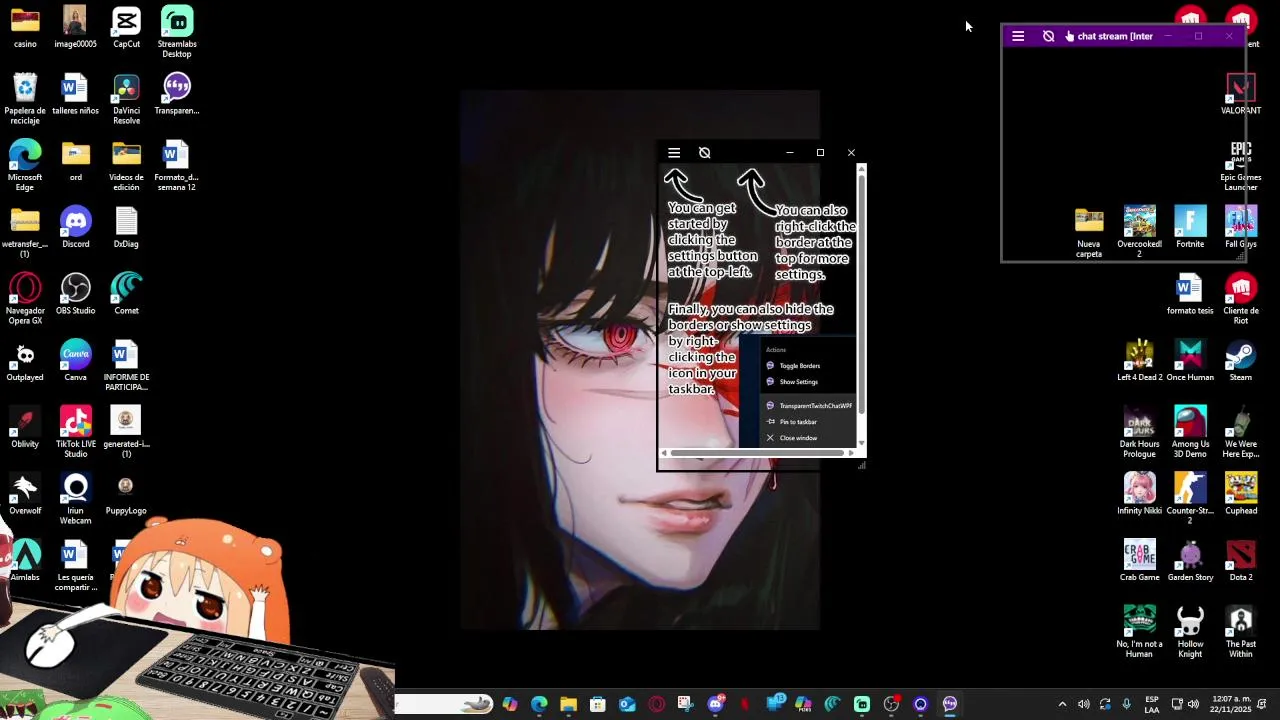Select Nueva carpeta folder
Screen dimensions: 1280x720
coord(1089,232)
